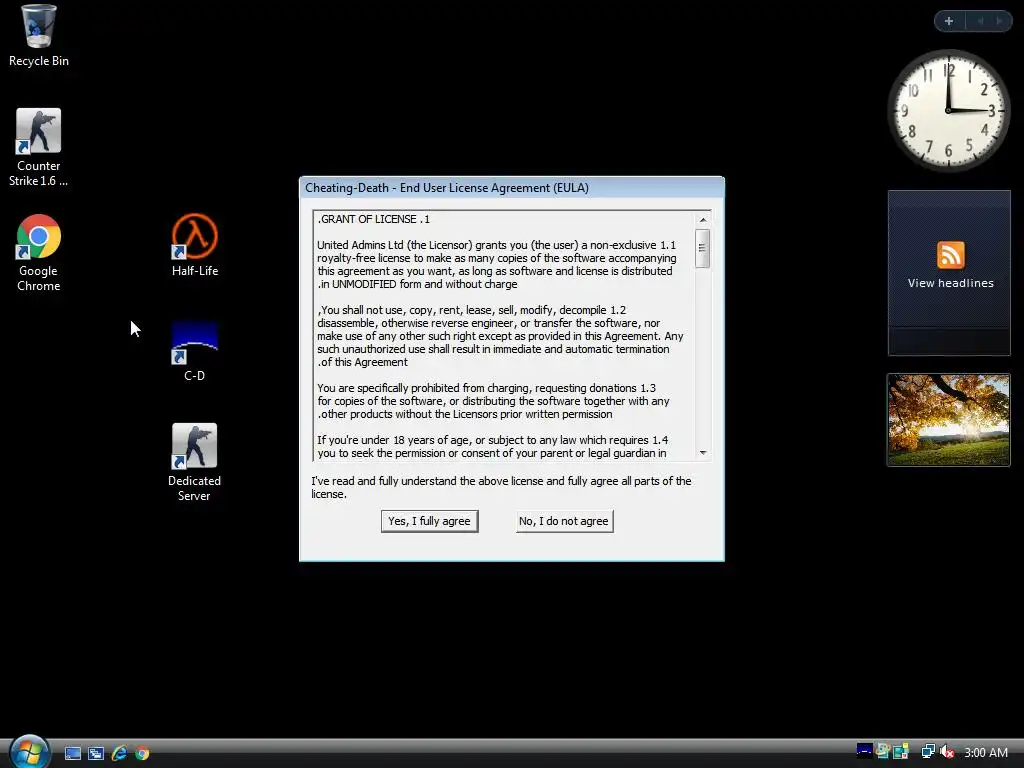Click the Cheating-Death blue tray icon

(864, 751)
